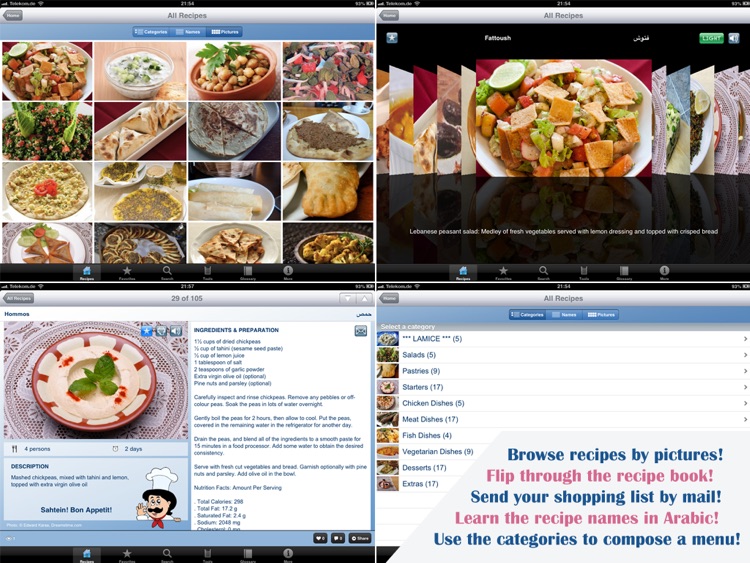Open cucumber yogurt bowl thumbnail in grid

(x=140, y=71)
